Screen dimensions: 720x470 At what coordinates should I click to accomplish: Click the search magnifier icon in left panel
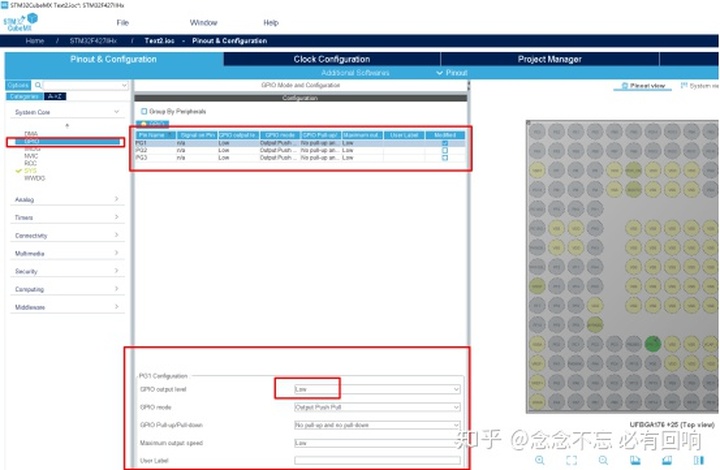(x=38, y=85)
